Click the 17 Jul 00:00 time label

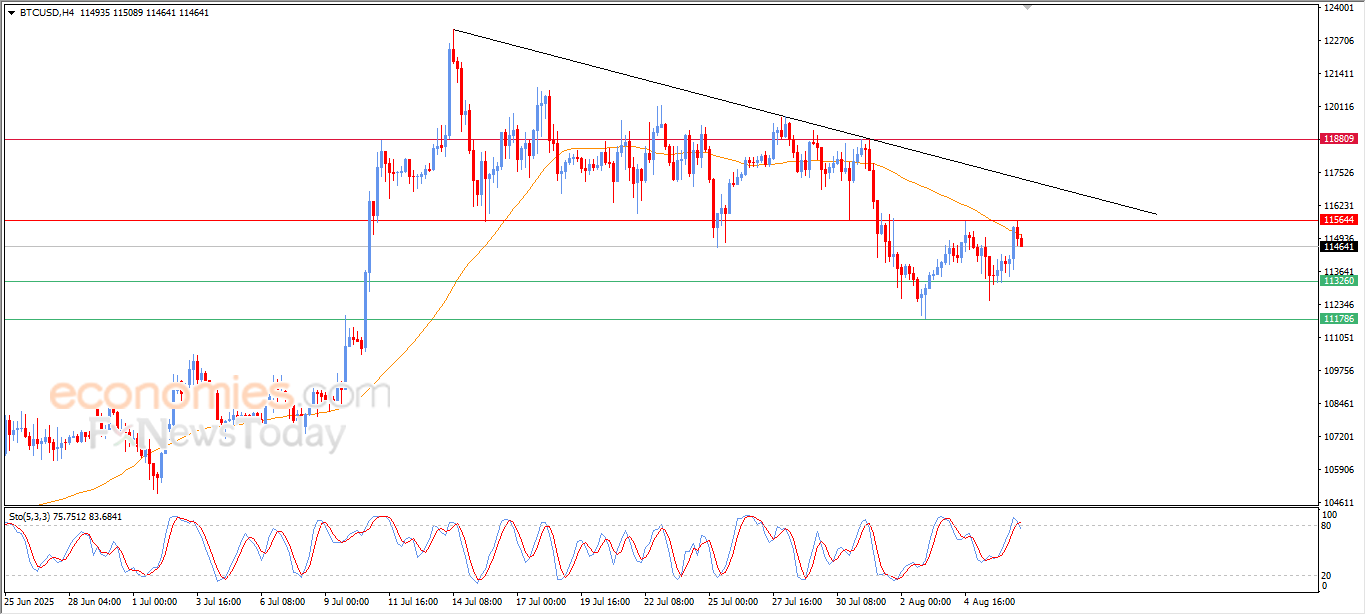click(x=541, y=602)
